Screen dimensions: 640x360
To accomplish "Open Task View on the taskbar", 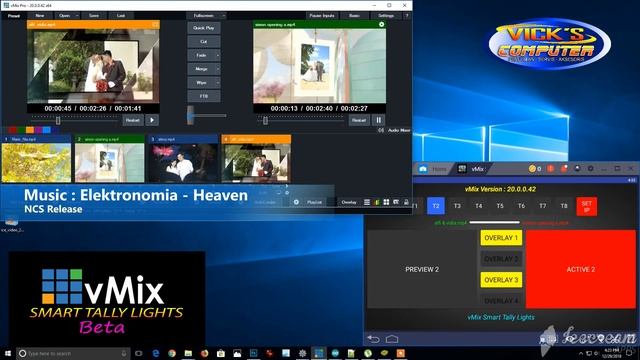I will (139, 353).
